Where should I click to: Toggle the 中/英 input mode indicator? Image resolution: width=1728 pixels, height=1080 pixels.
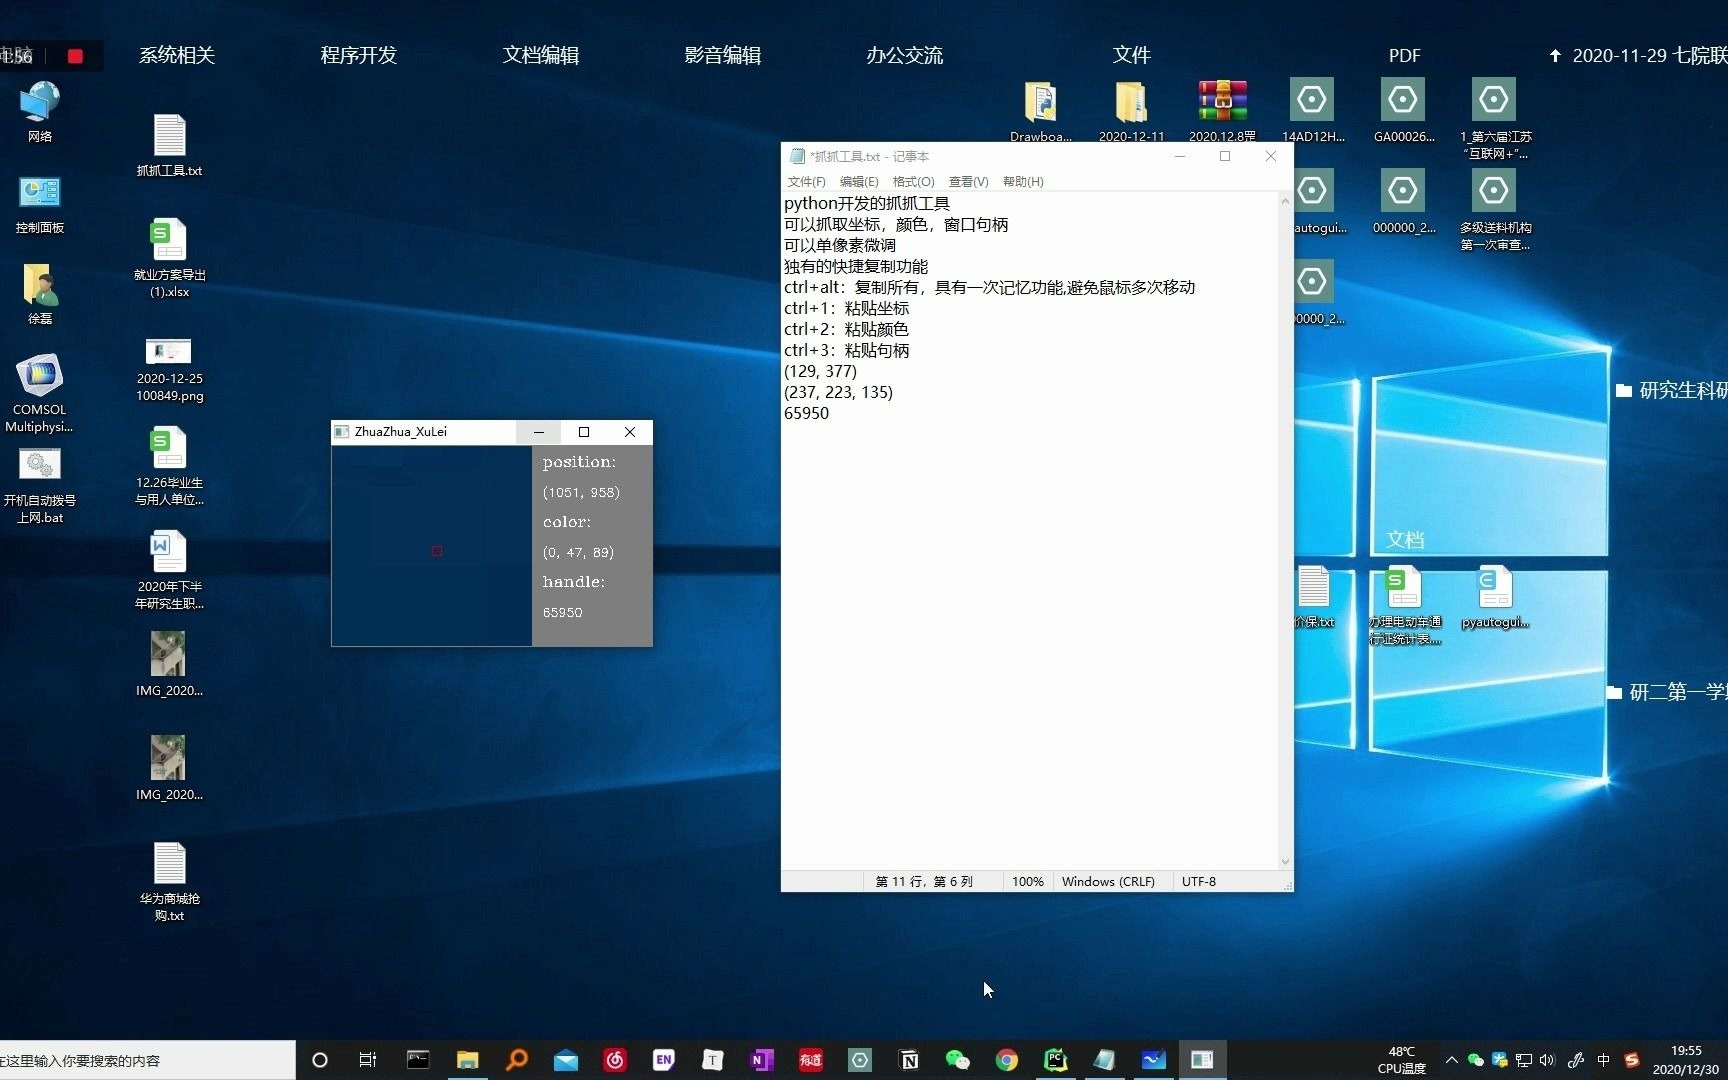(1603, 1060)
